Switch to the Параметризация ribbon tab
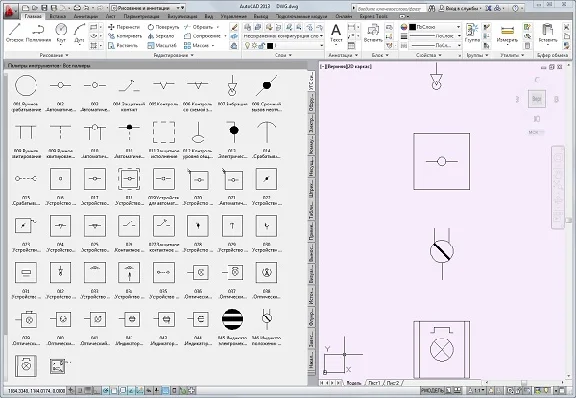Screen dimensions: 576x398 (x=141, y=16)
